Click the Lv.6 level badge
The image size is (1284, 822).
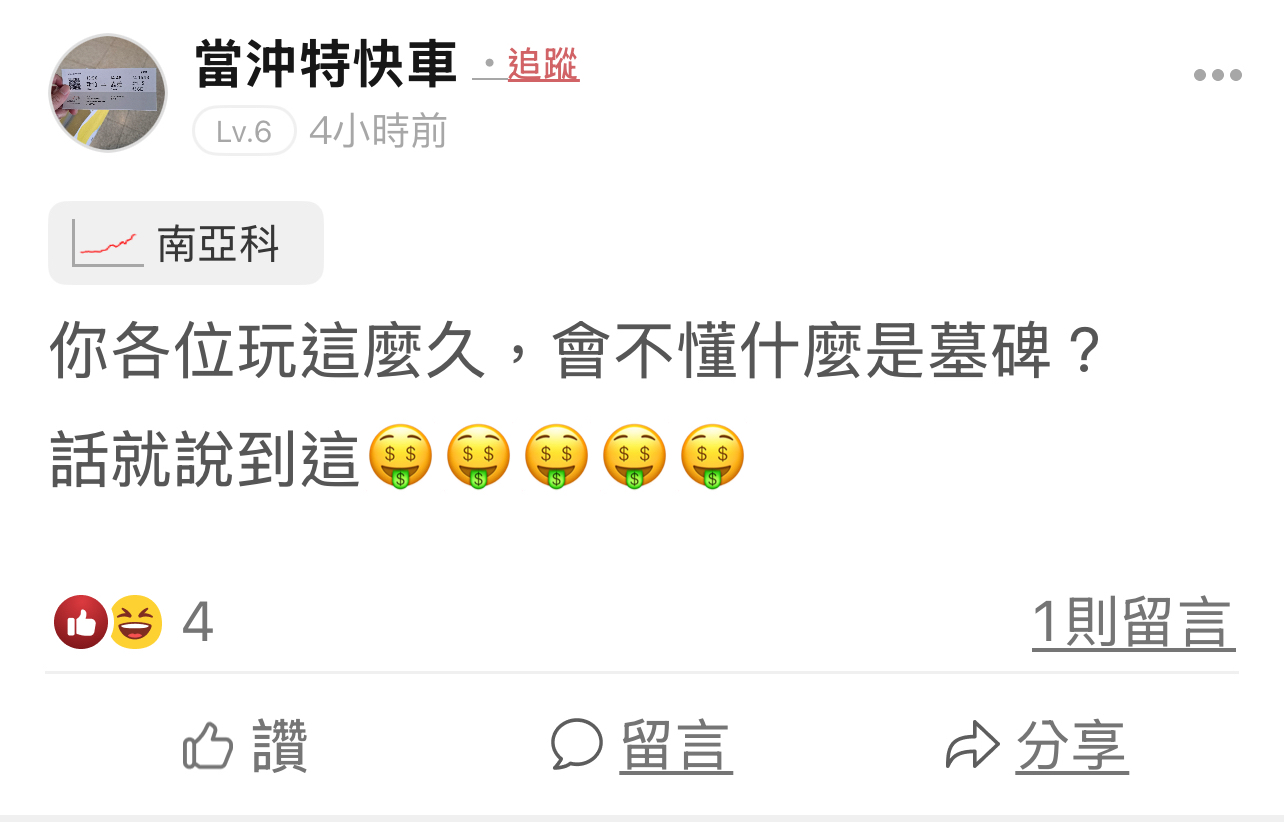pyautogui.click(x=244, y=131)
